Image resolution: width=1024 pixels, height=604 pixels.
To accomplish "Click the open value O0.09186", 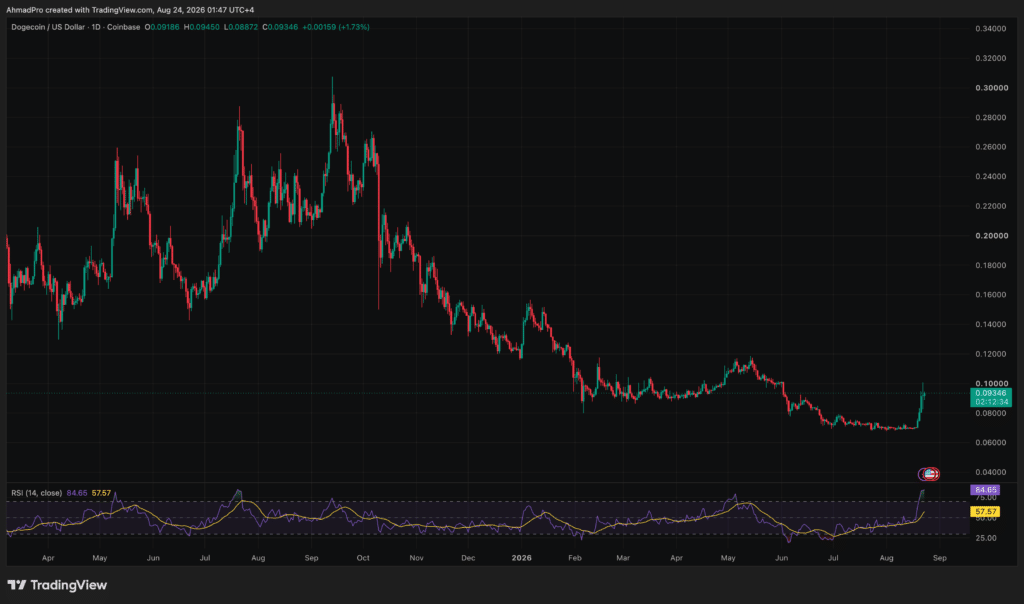I will [x=163, y=27].
